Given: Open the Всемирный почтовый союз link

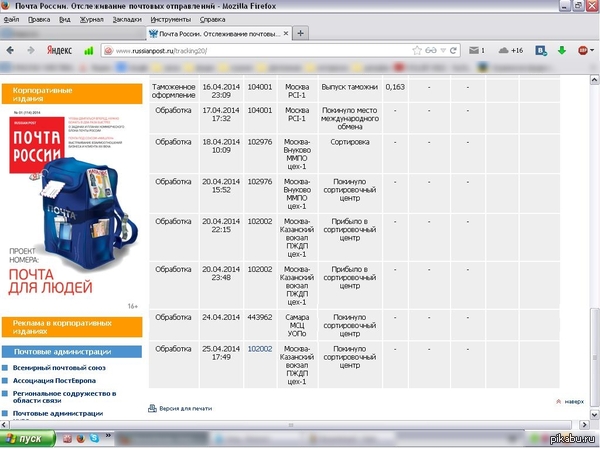Looking at the screenshot, I should (59, 368).
